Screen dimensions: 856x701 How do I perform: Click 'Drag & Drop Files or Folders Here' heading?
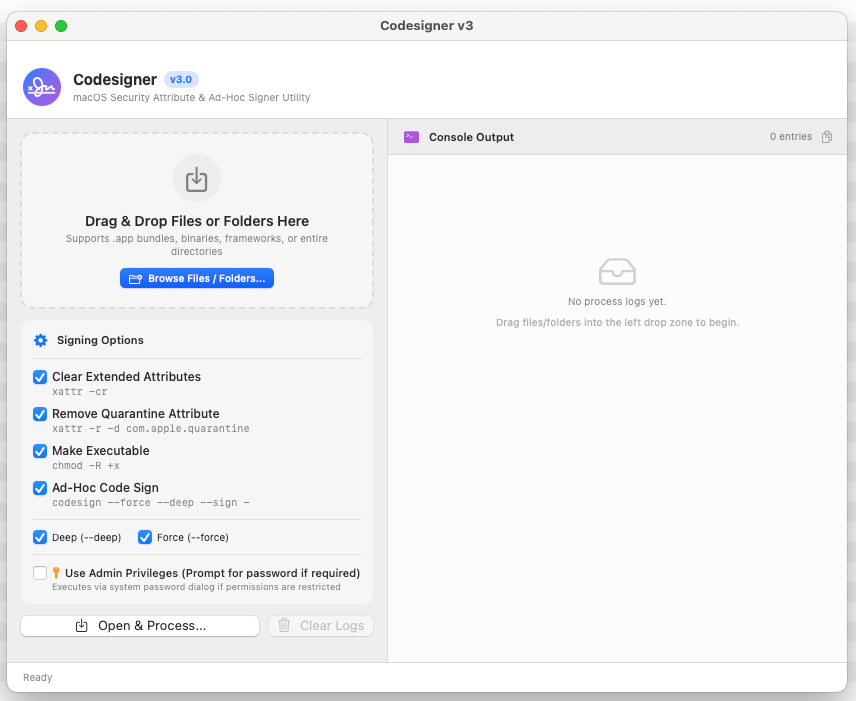tap(197, 221)
